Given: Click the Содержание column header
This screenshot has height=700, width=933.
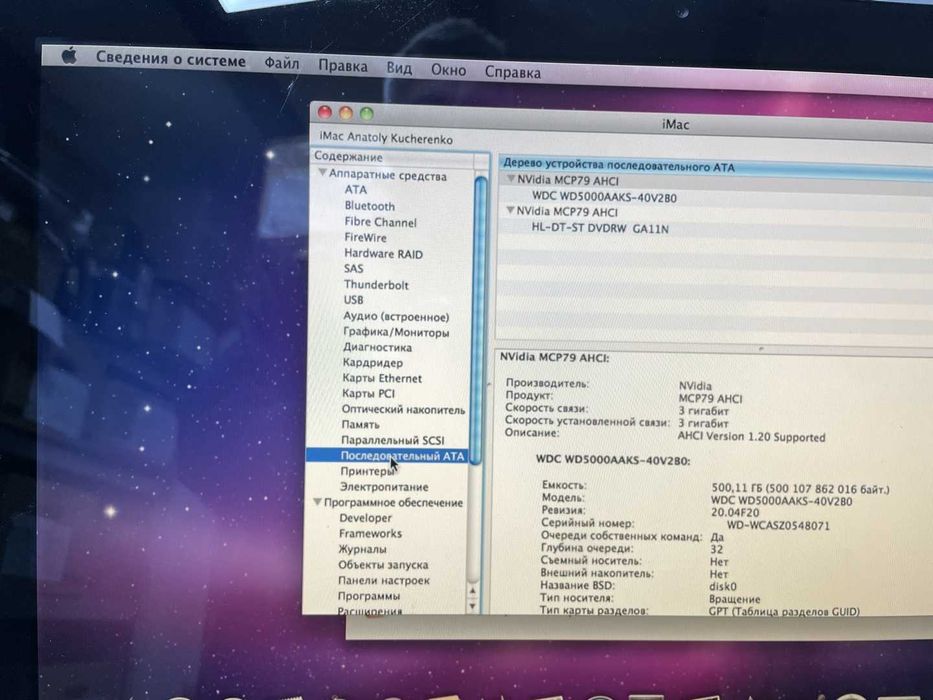Looking at the screenshot, I should pyautogui.click(x=393, y=157).
